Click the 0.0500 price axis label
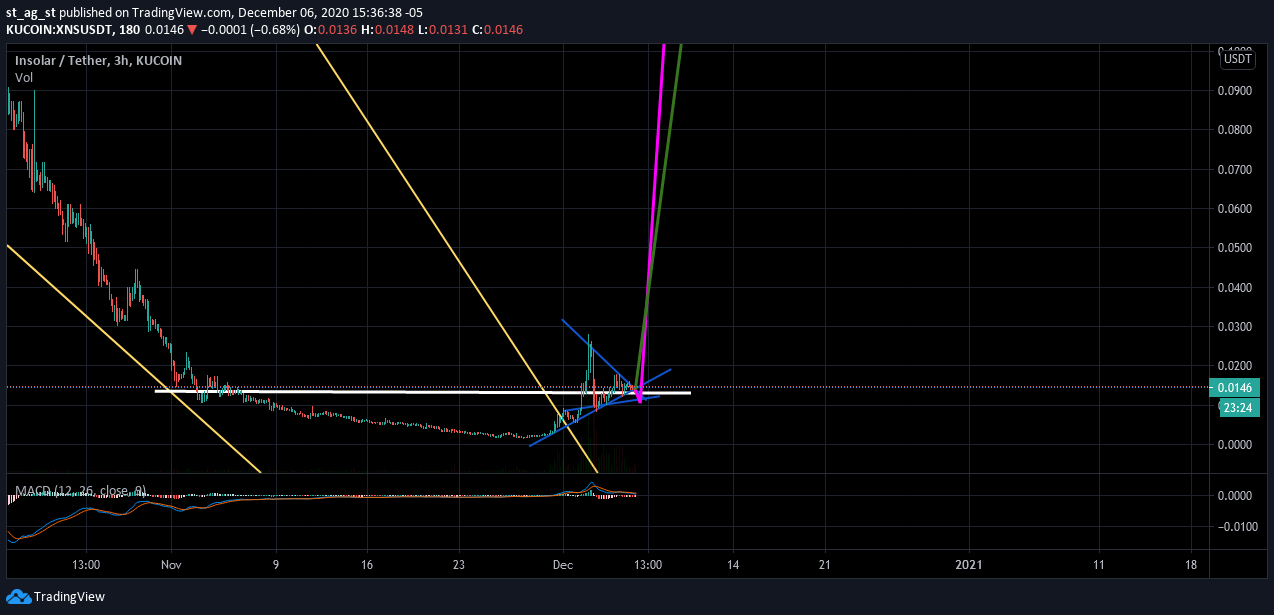 [1235, 248]
